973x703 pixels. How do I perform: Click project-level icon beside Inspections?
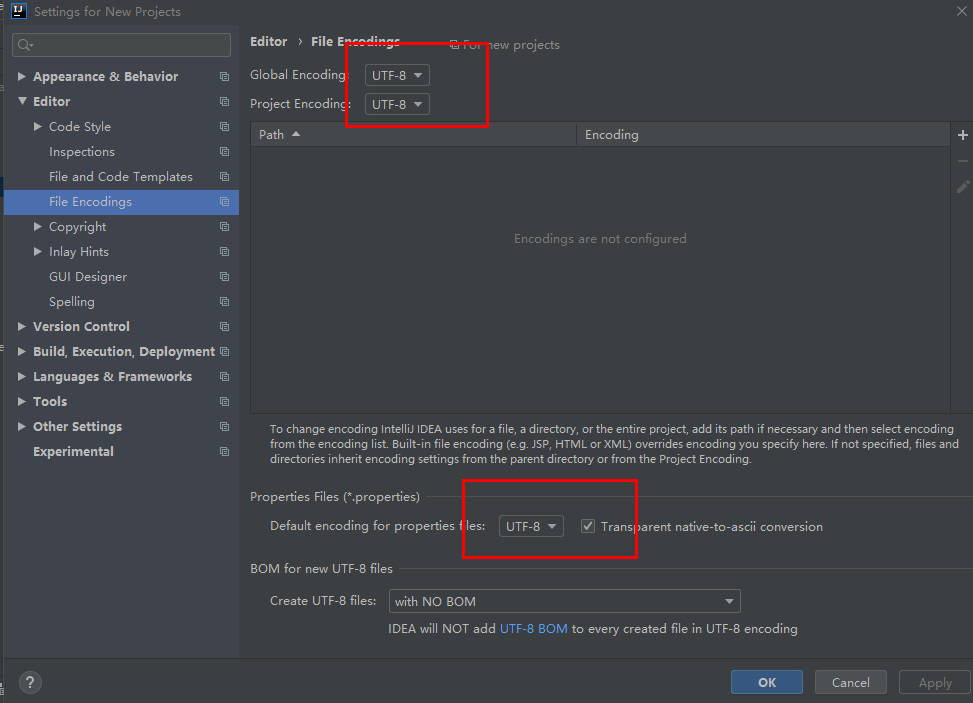pos(224,151)
